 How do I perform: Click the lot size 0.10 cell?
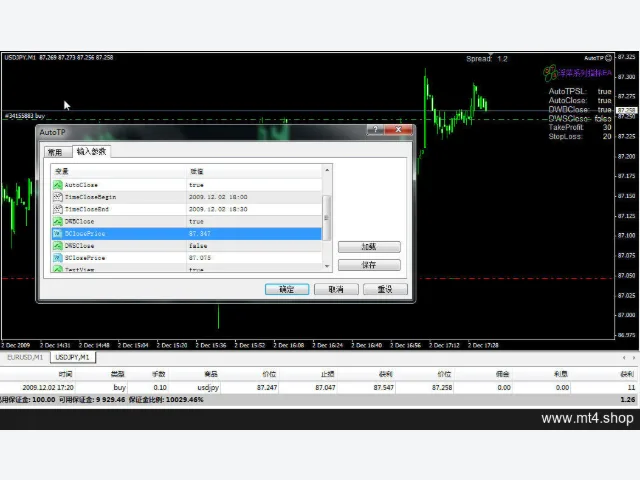click(x=160, y=387)
